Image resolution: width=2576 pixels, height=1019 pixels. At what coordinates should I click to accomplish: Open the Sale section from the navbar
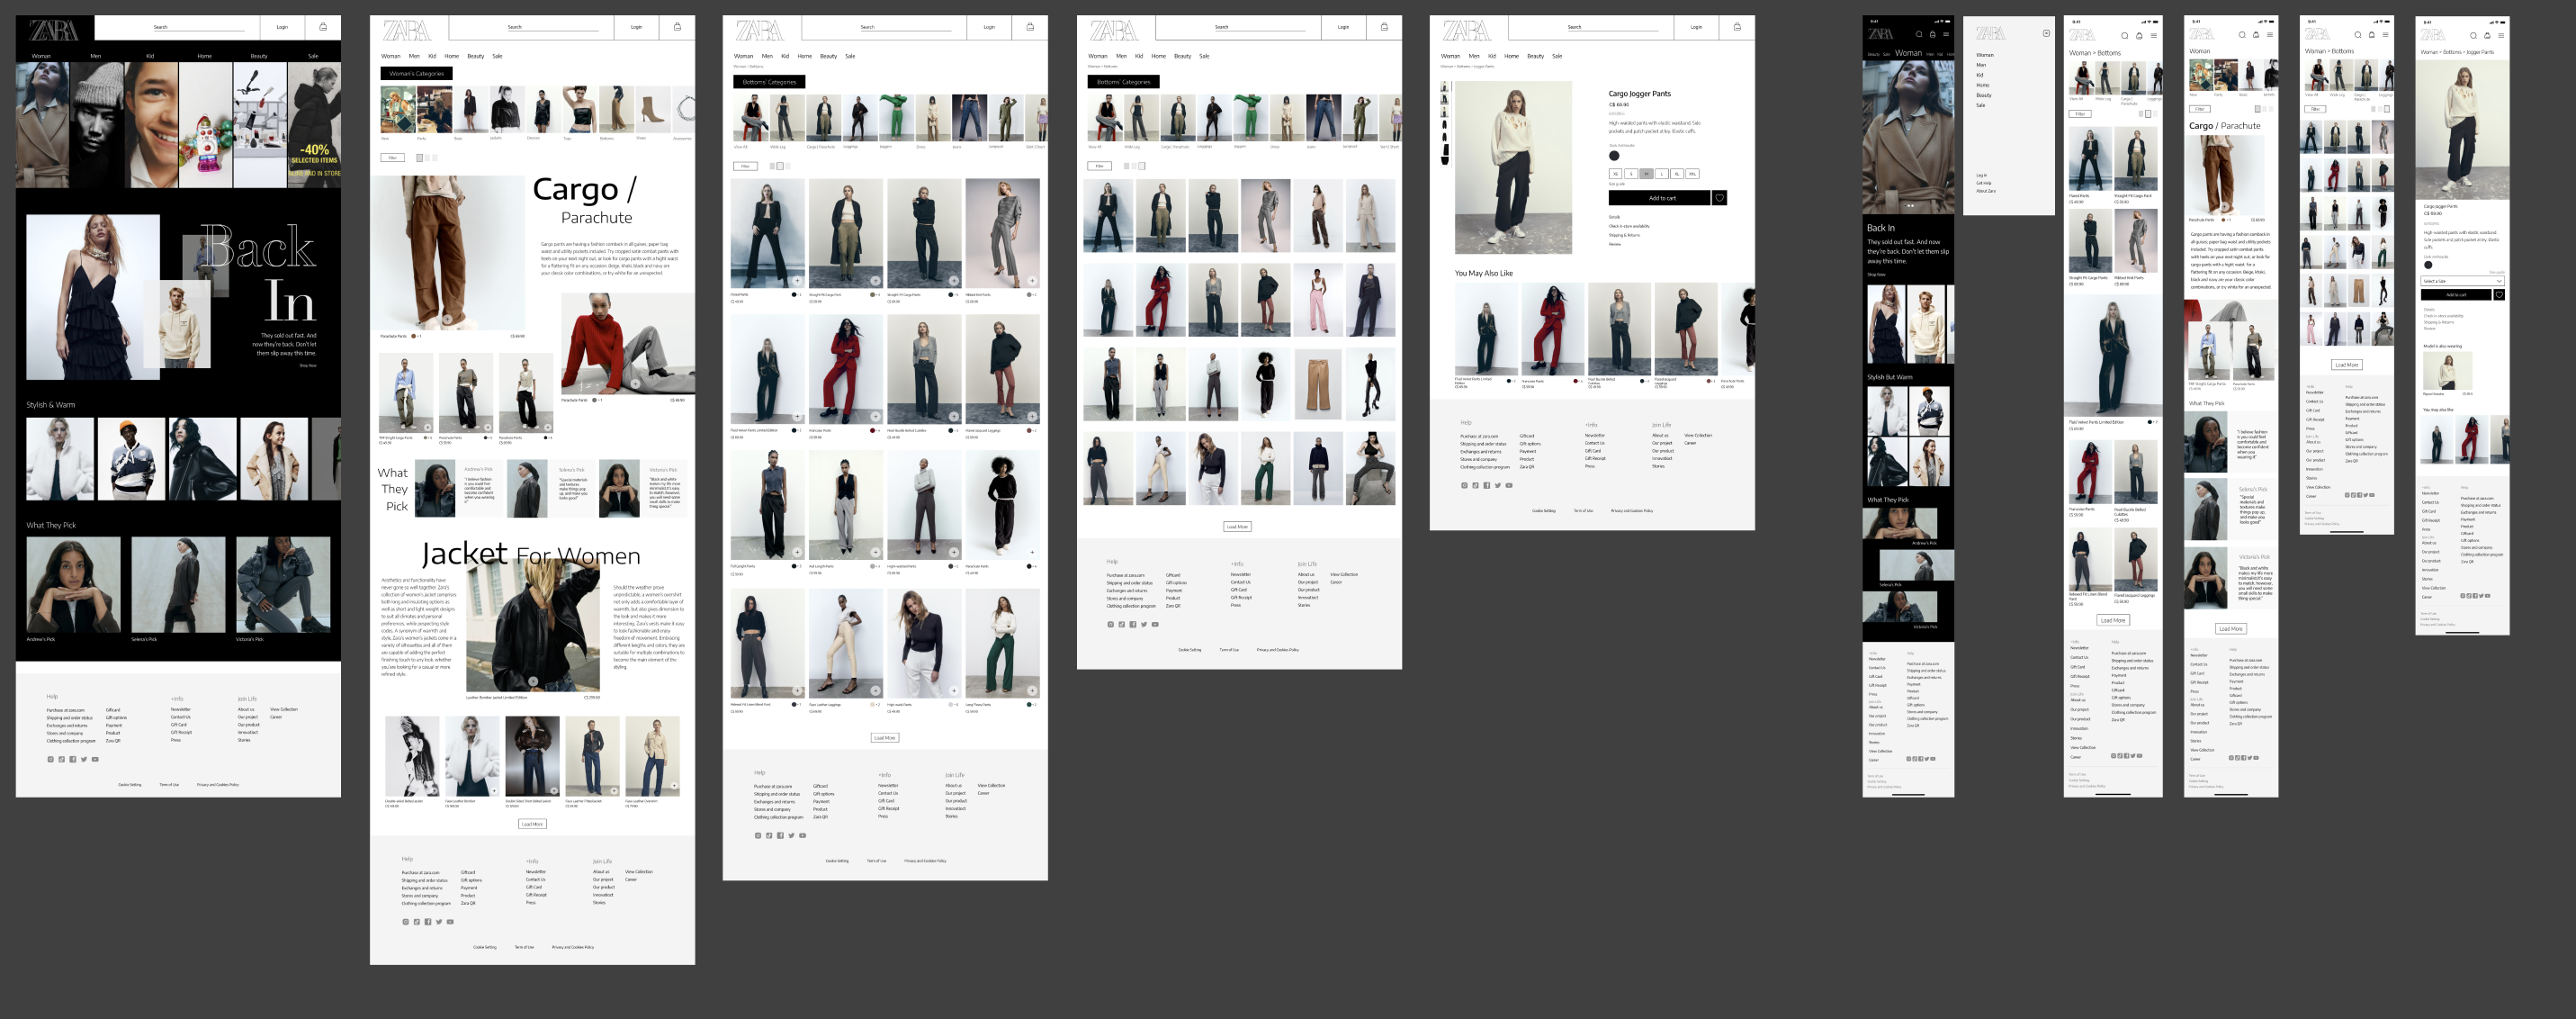(1557, 56)
